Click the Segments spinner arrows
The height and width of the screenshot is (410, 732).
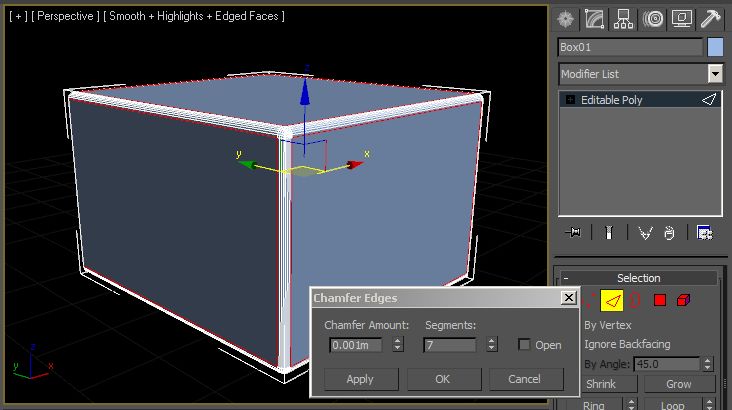(x=491, y=345)
